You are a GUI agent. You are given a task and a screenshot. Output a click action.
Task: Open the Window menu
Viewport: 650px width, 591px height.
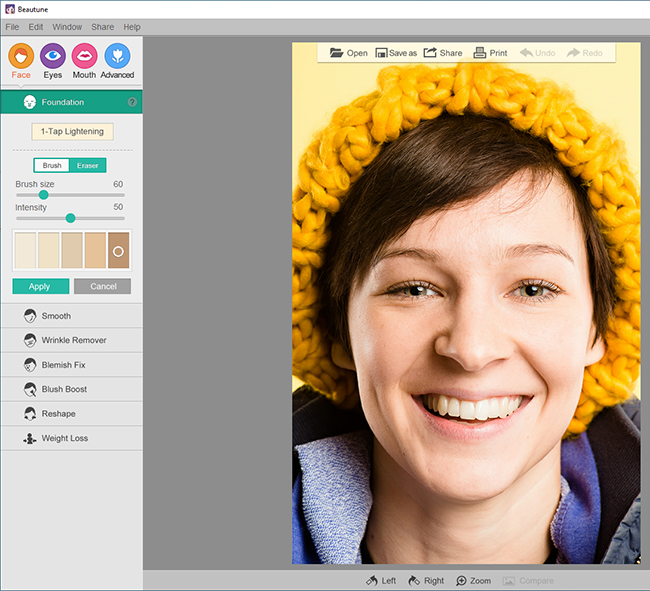[x=67, y=27]
